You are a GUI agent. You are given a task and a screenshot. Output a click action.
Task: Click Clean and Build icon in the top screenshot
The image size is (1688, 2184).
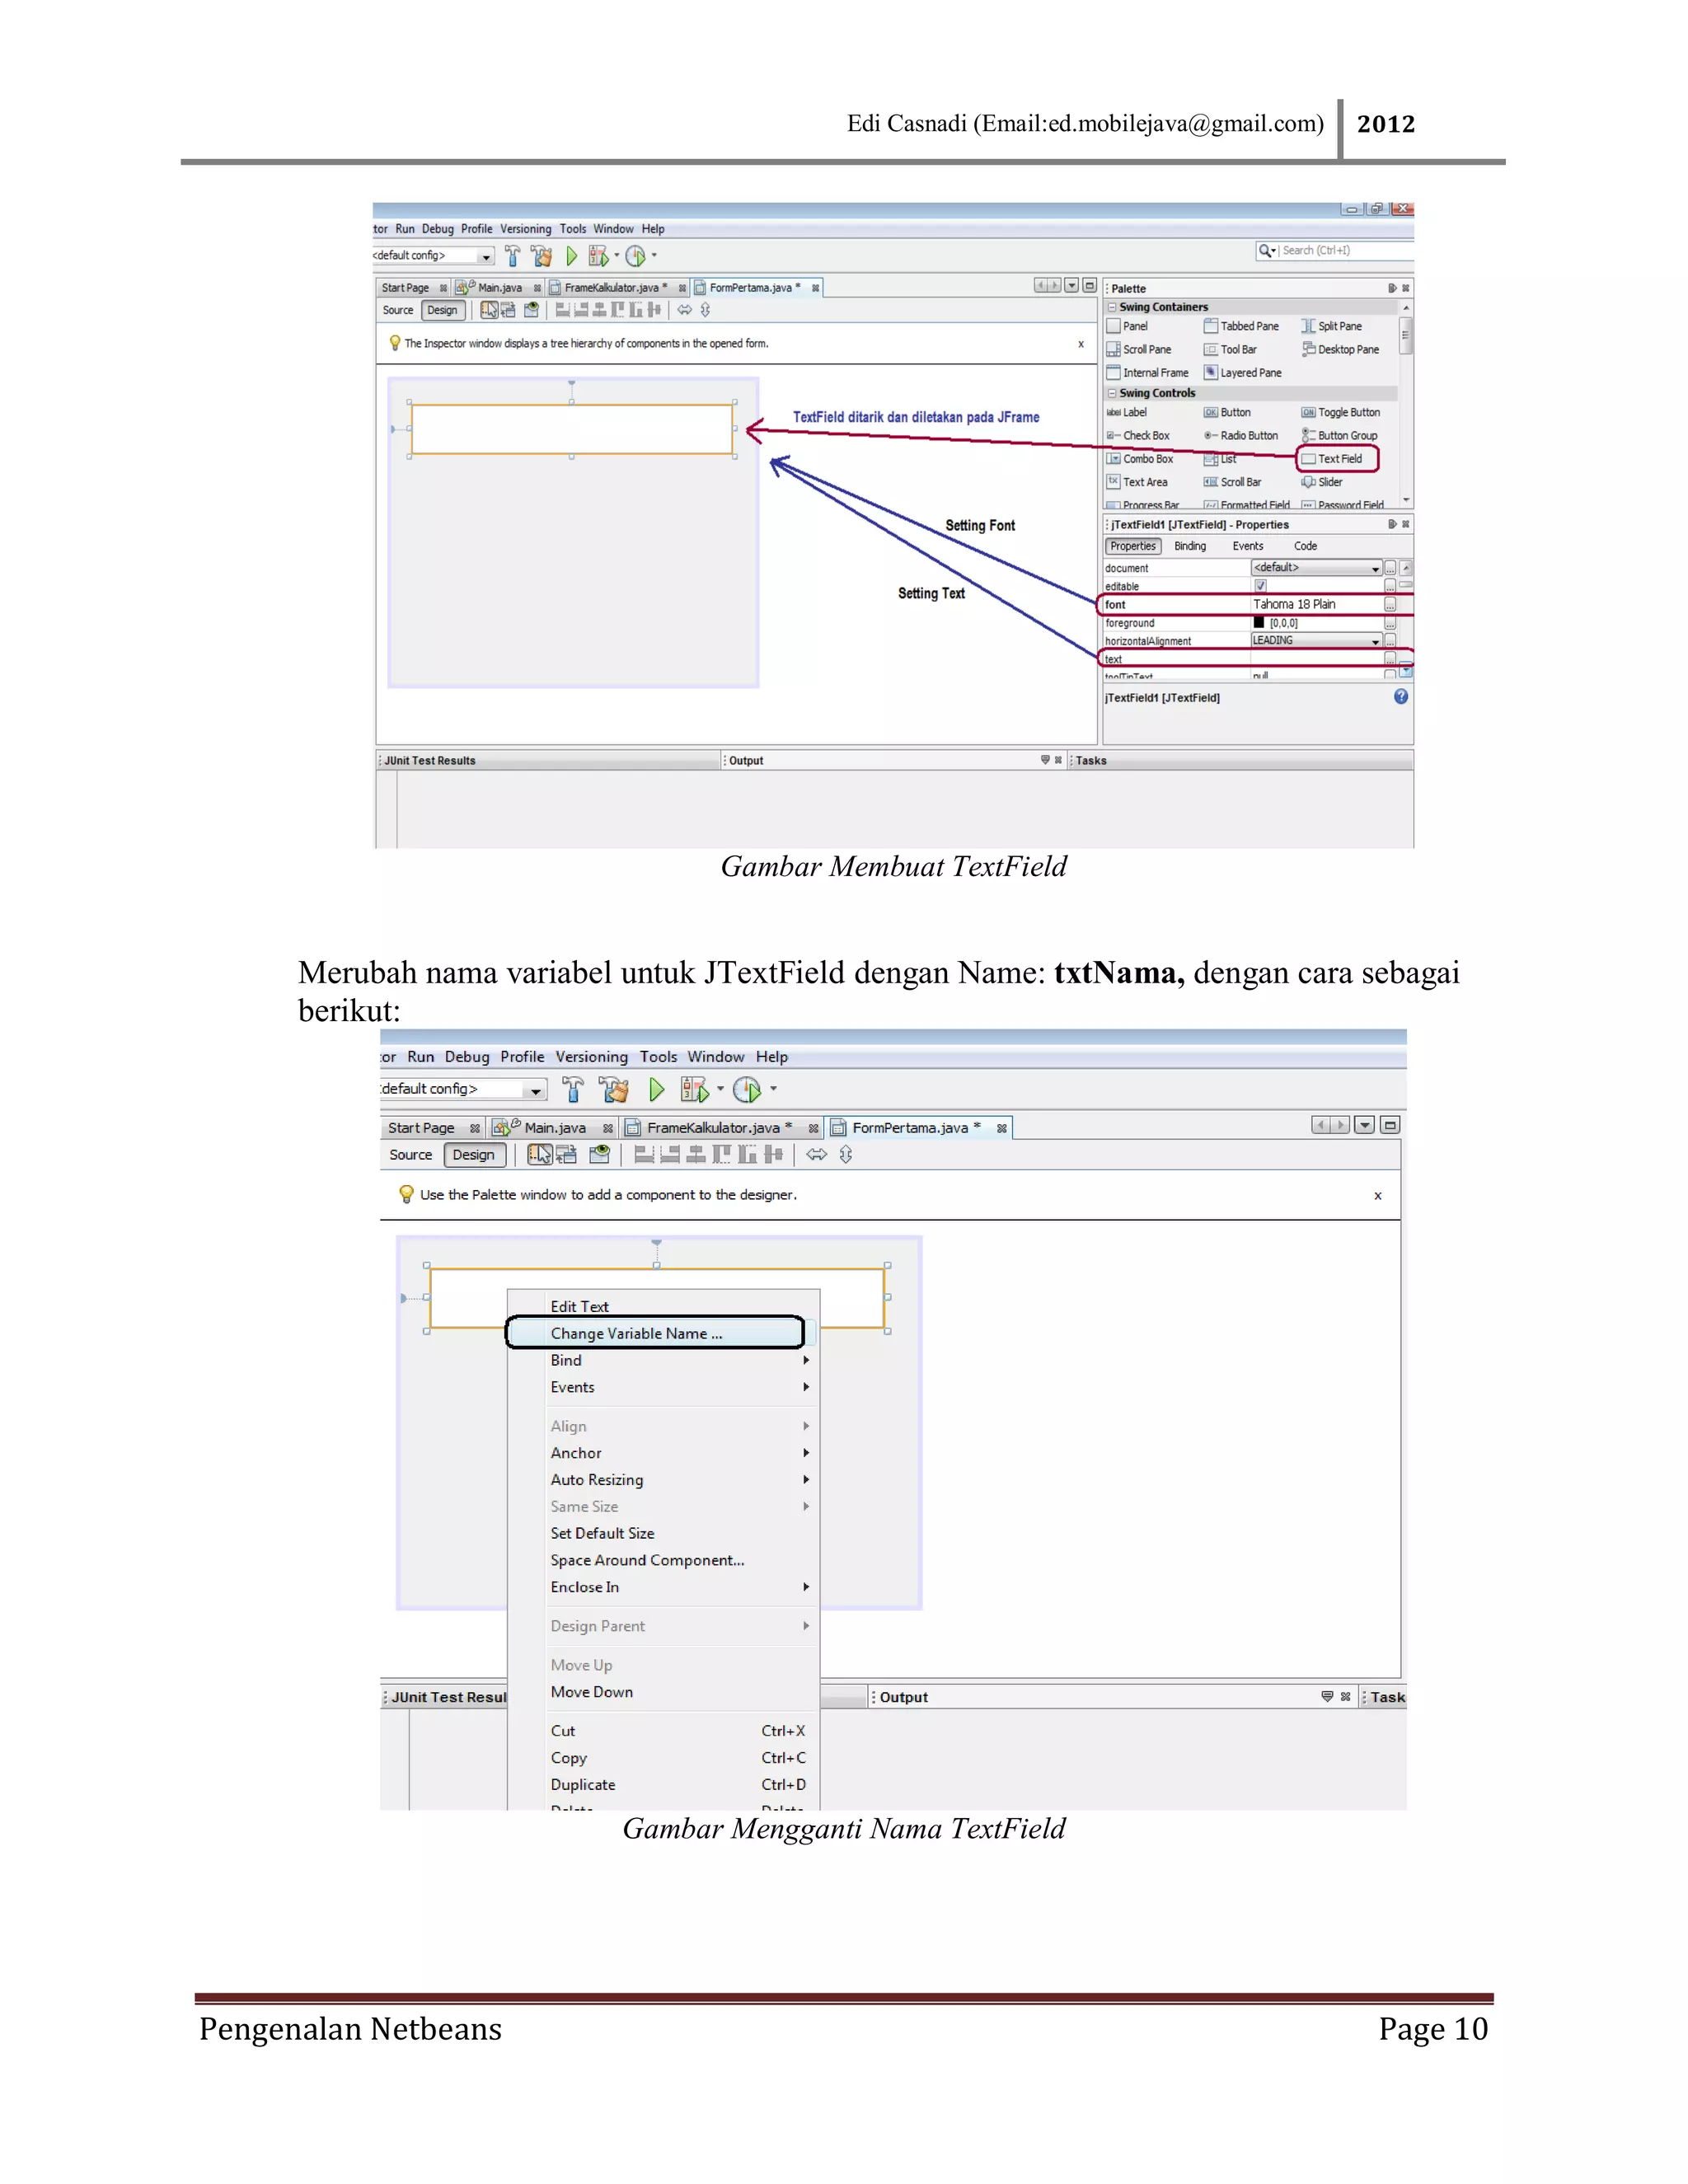click(x=541, y=256)
